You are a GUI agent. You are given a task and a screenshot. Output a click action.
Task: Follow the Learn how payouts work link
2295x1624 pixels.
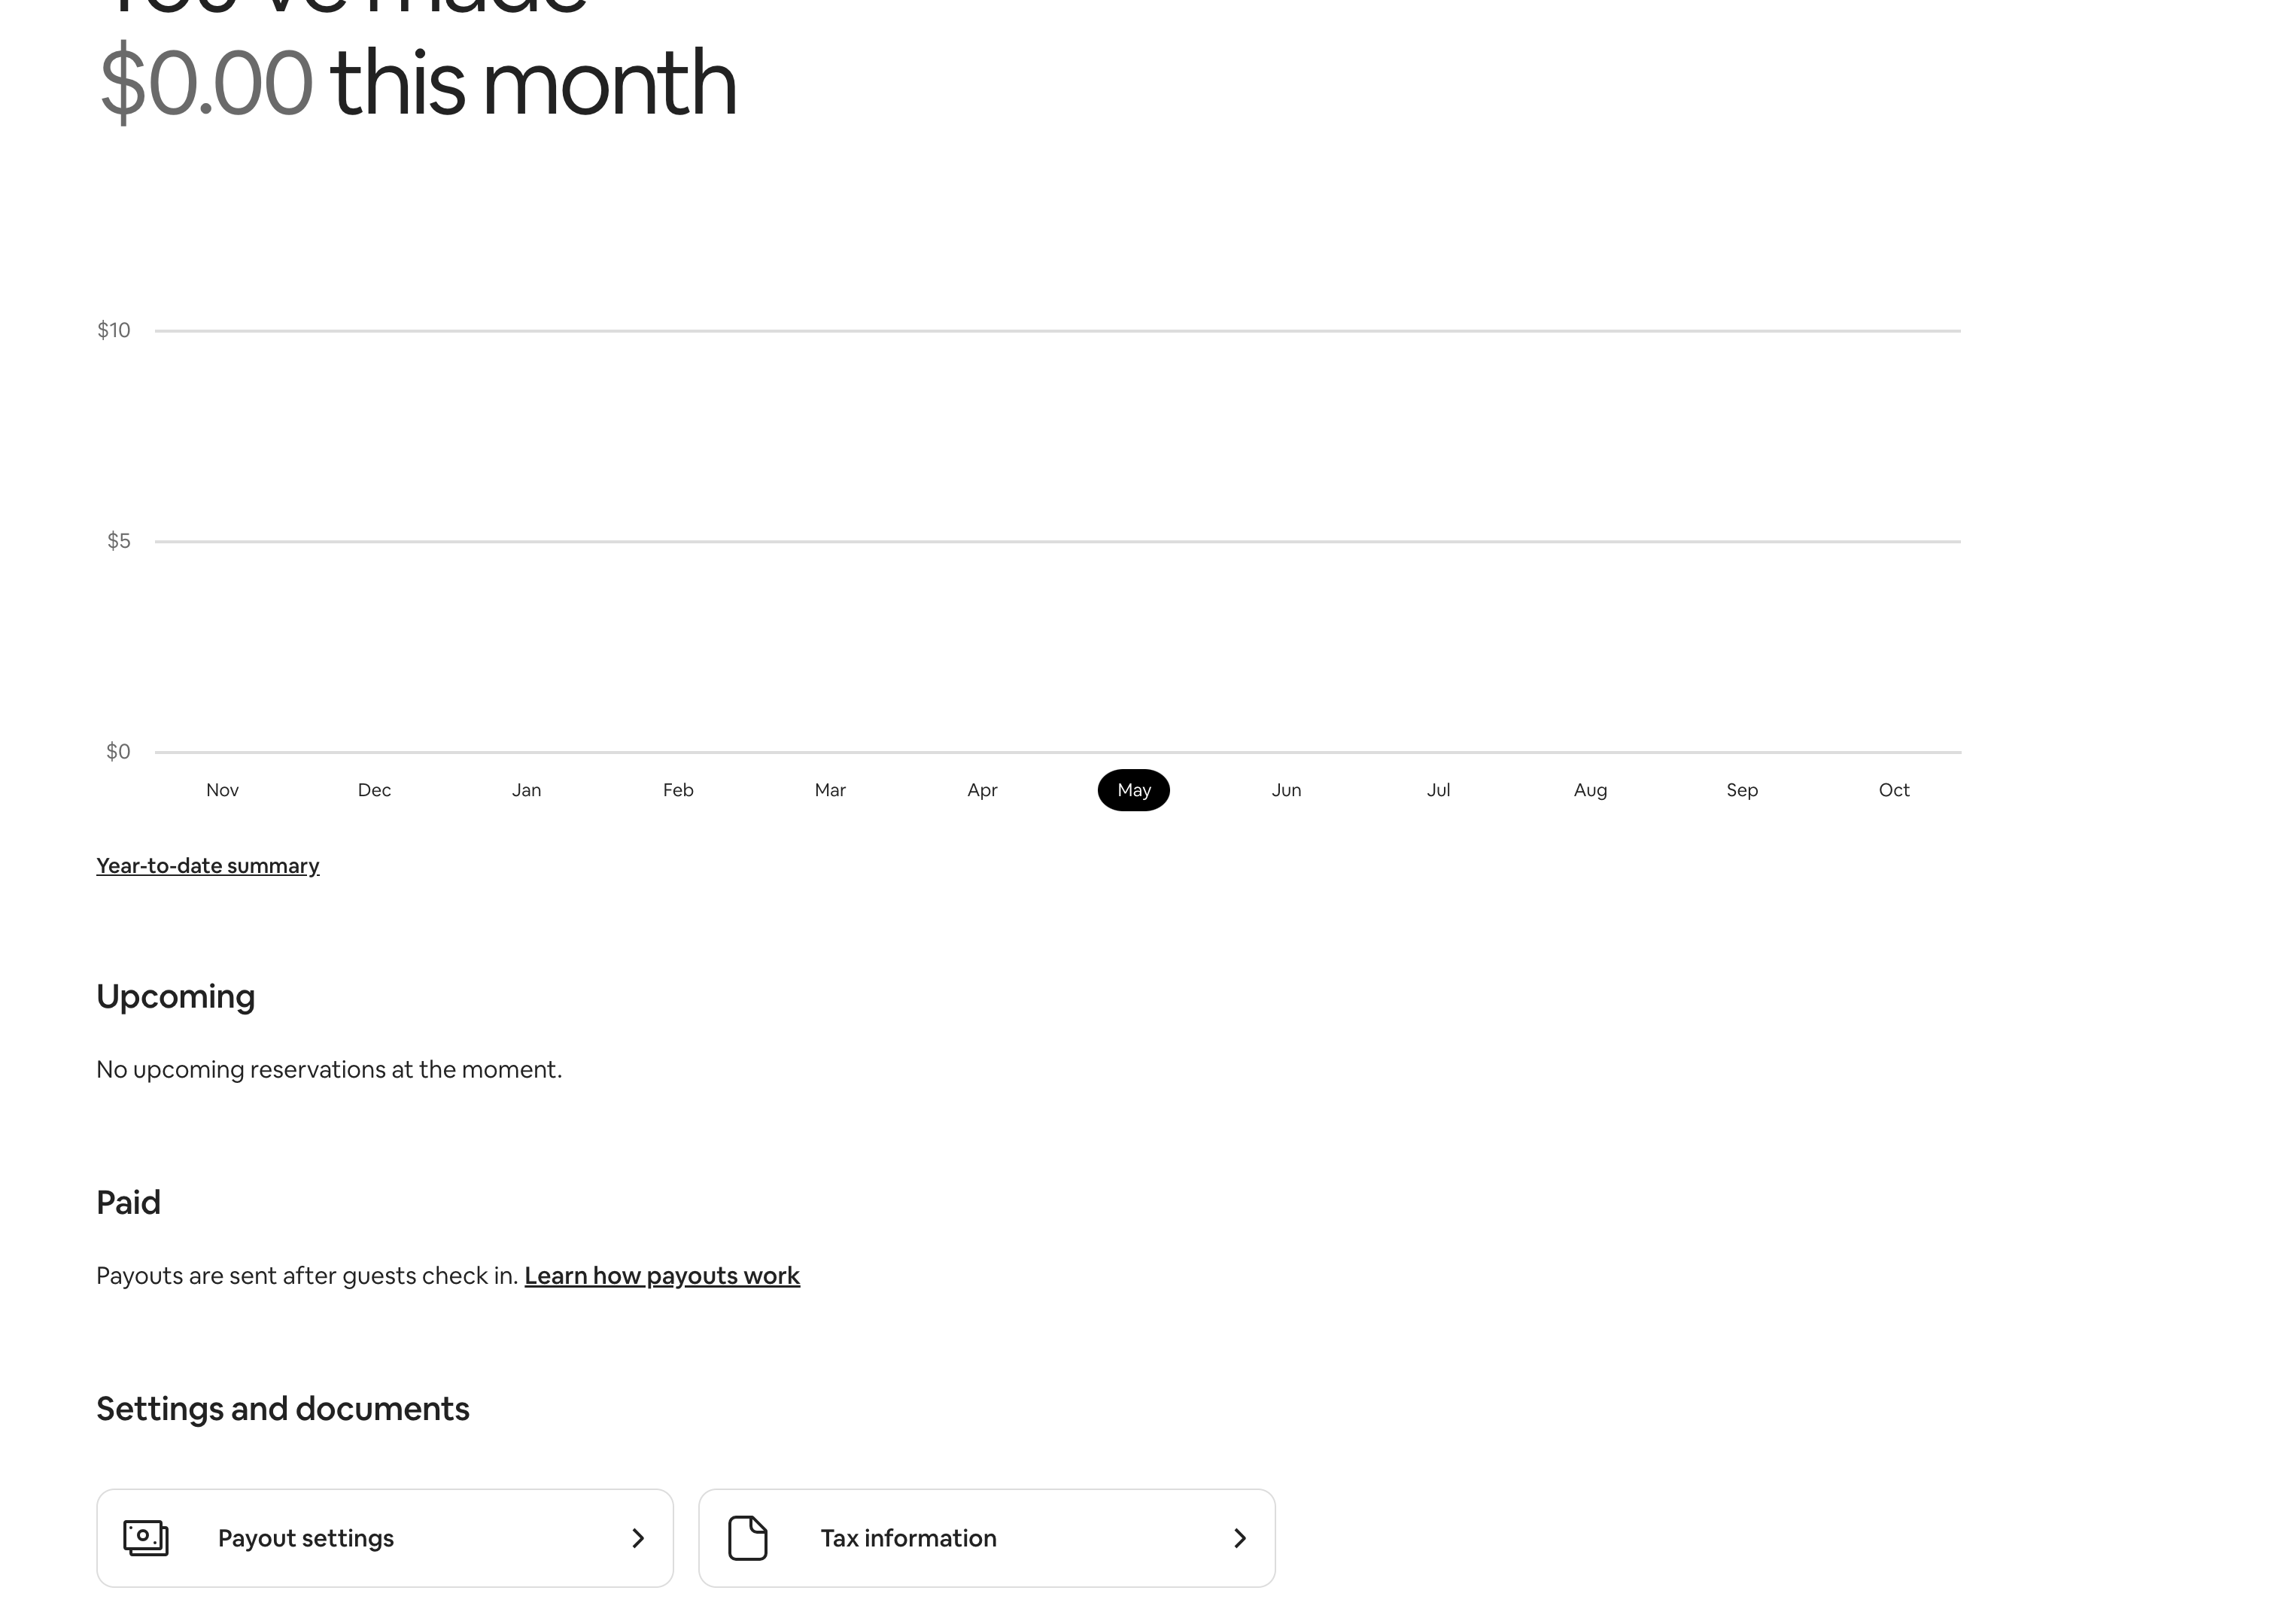click(662, 1276)
